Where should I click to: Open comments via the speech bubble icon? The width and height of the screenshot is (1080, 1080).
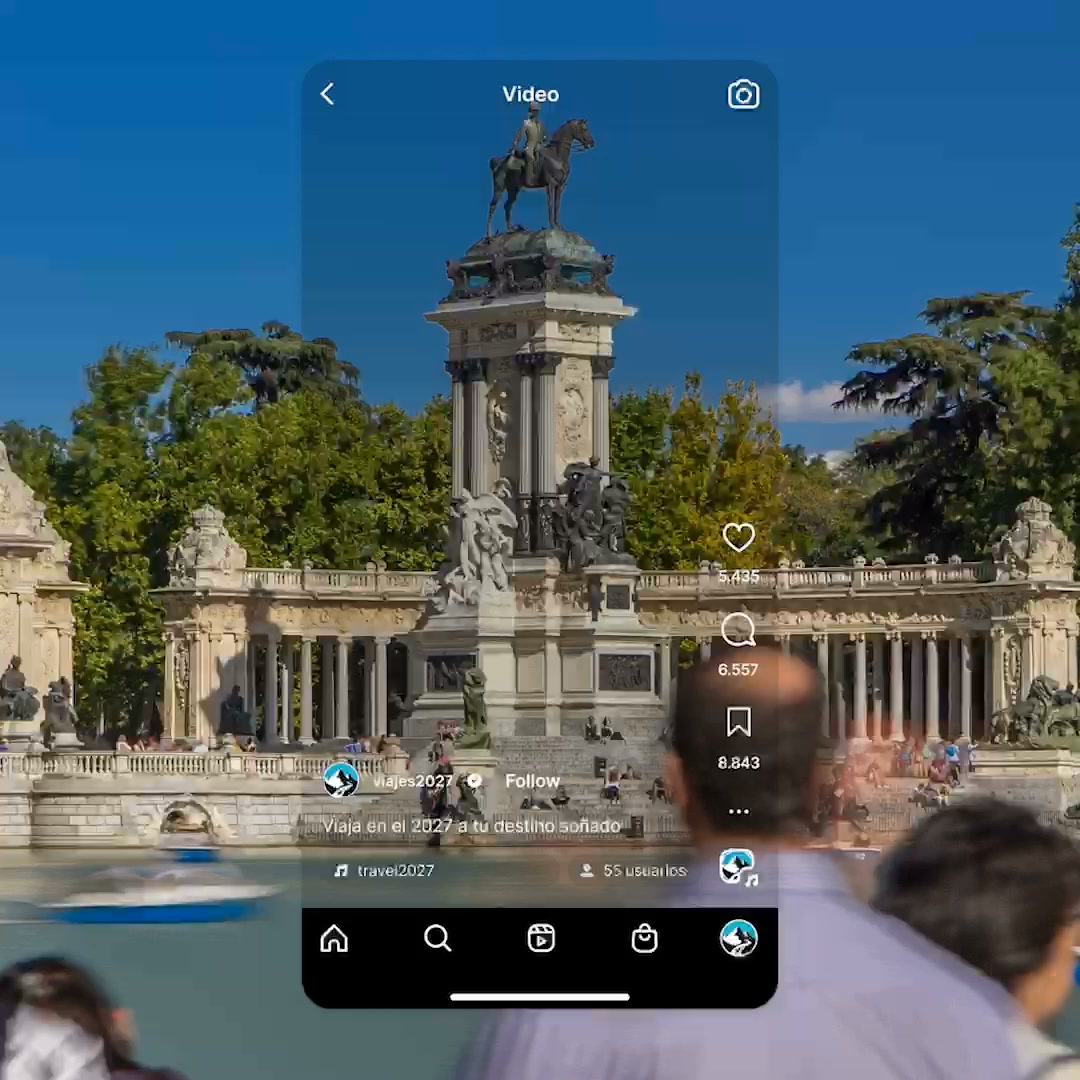tap(738, 630)
